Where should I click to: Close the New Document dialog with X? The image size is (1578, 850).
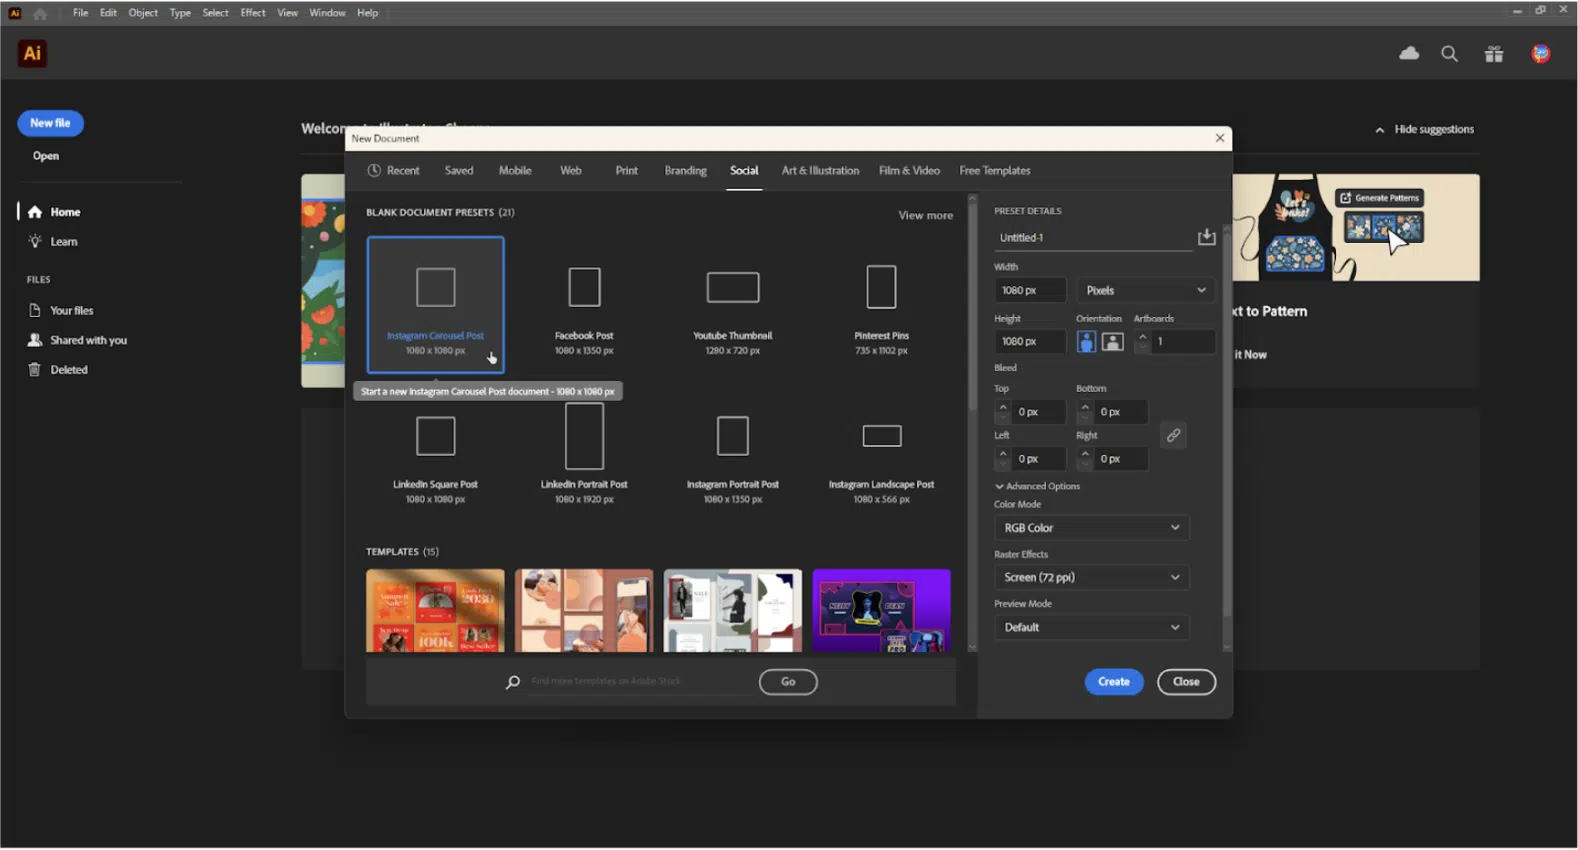pos(1220,138)
